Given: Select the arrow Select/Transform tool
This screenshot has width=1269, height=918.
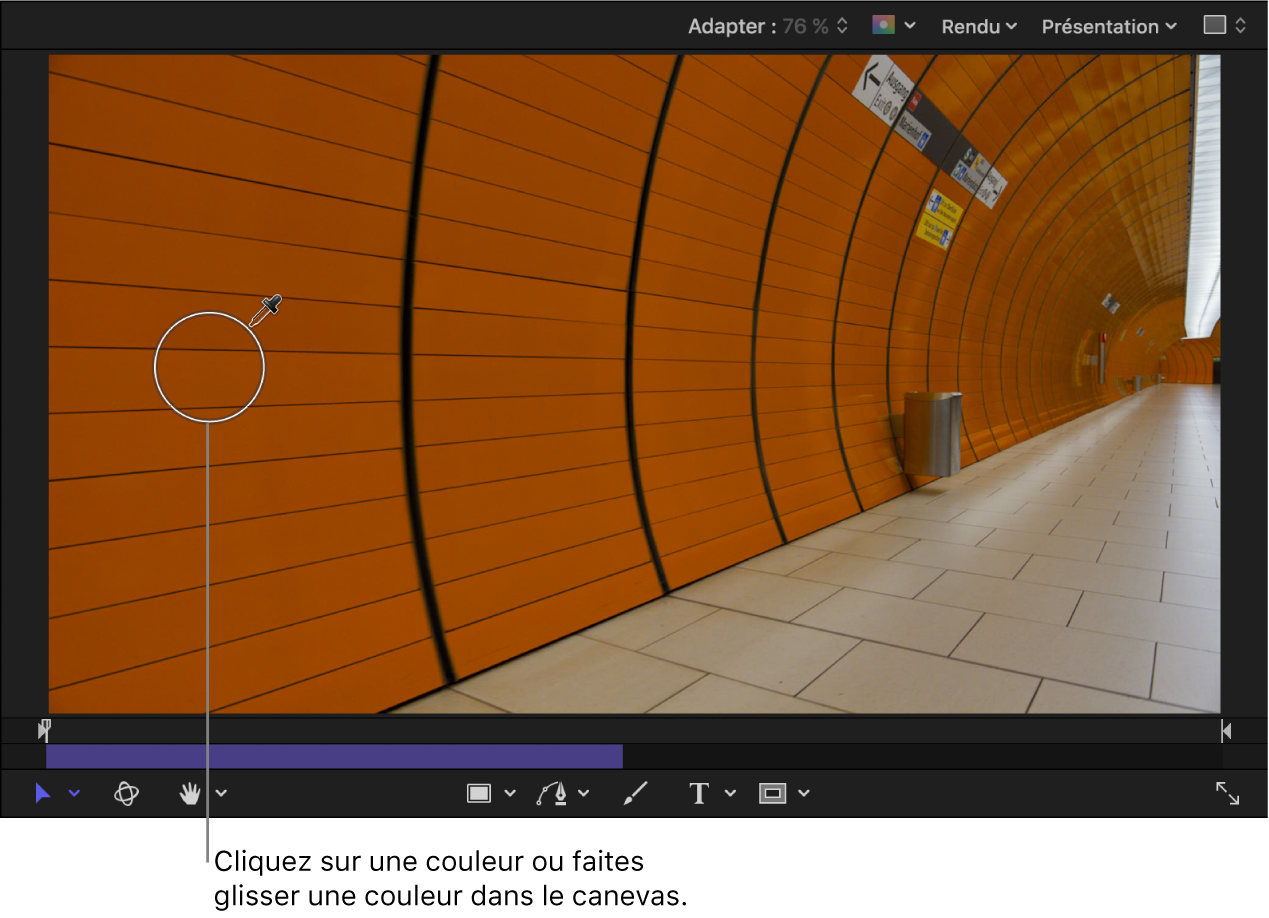Looking at the screenshot, I should [43, 793].
